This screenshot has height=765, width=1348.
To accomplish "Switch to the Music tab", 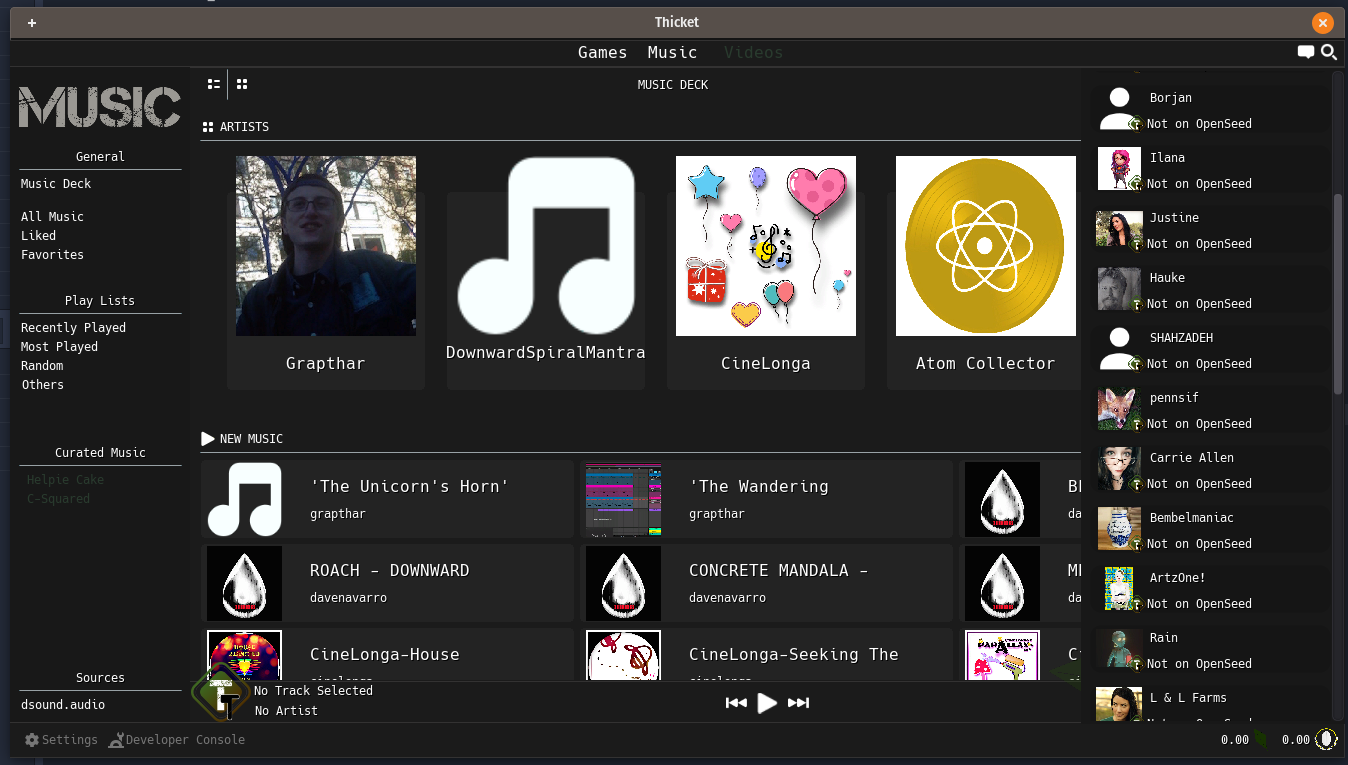I will [672, 52].
